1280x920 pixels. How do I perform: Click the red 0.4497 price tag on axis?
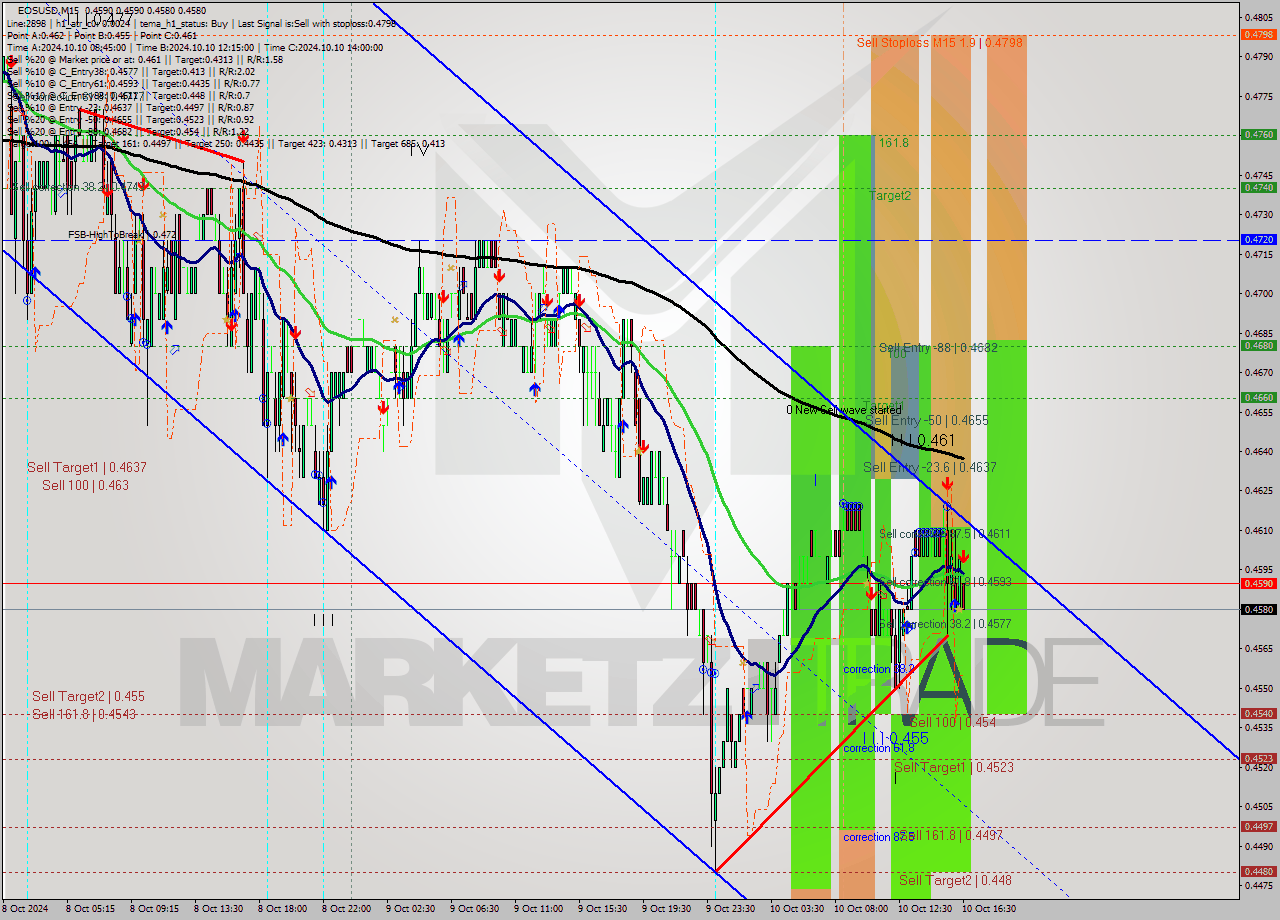point(1258,826)
